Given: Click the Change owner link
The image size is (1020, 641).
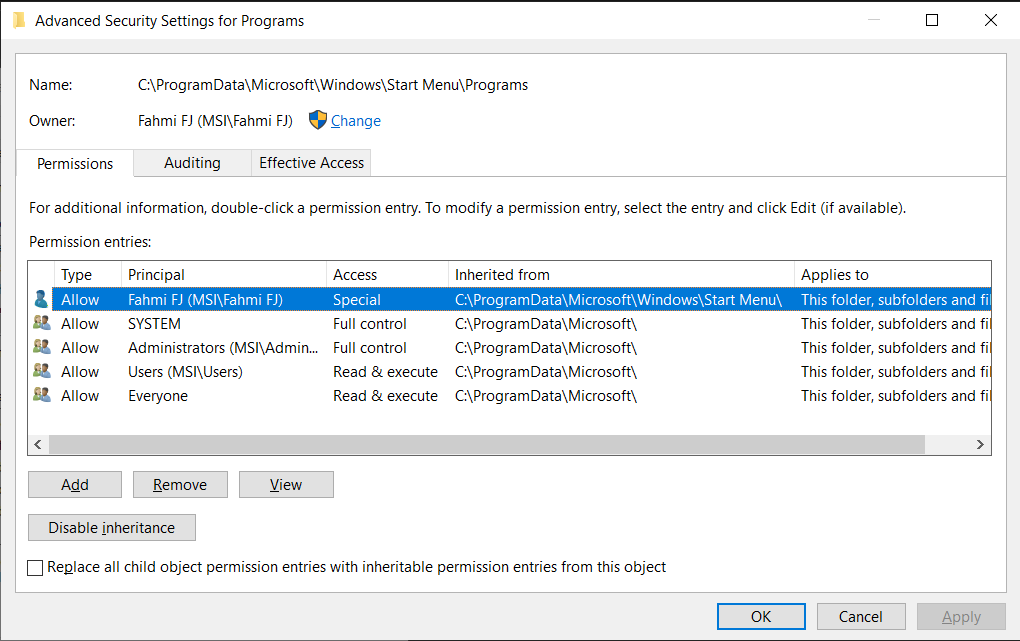Looking at the screenshot, I should point(355,121).
